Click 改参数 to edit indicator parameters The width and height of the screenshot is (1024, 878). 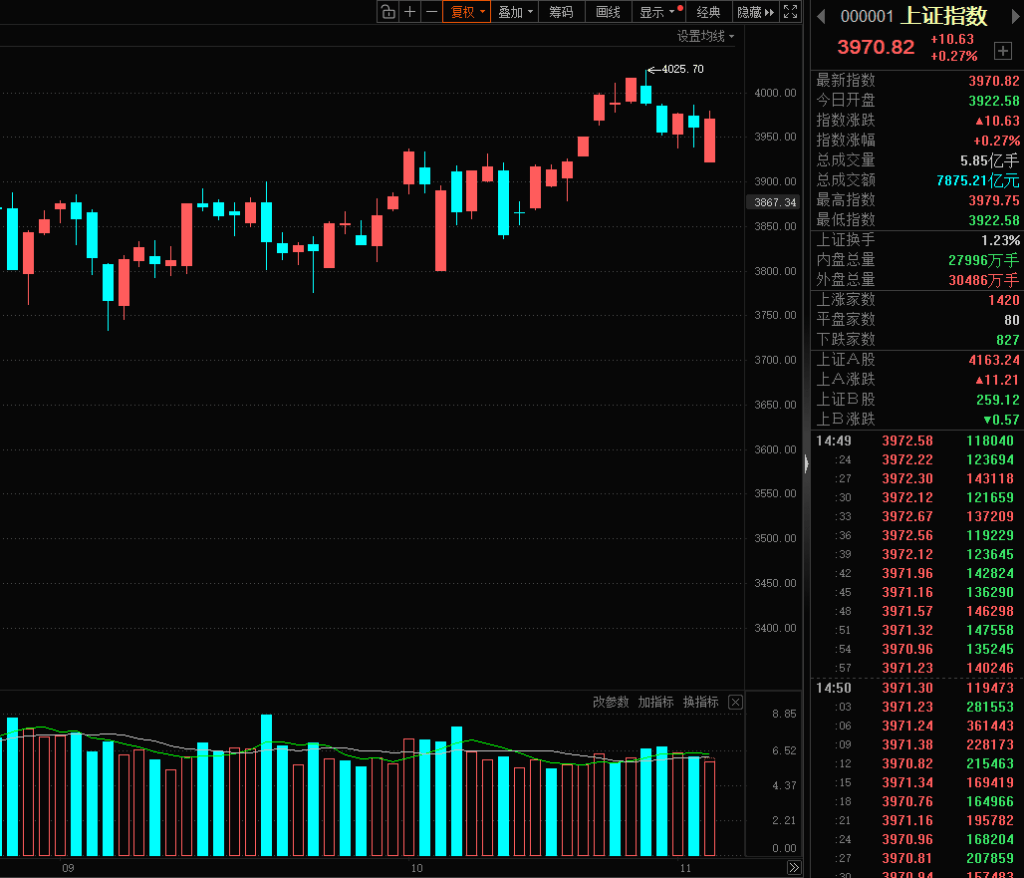[x=610, y=702]
